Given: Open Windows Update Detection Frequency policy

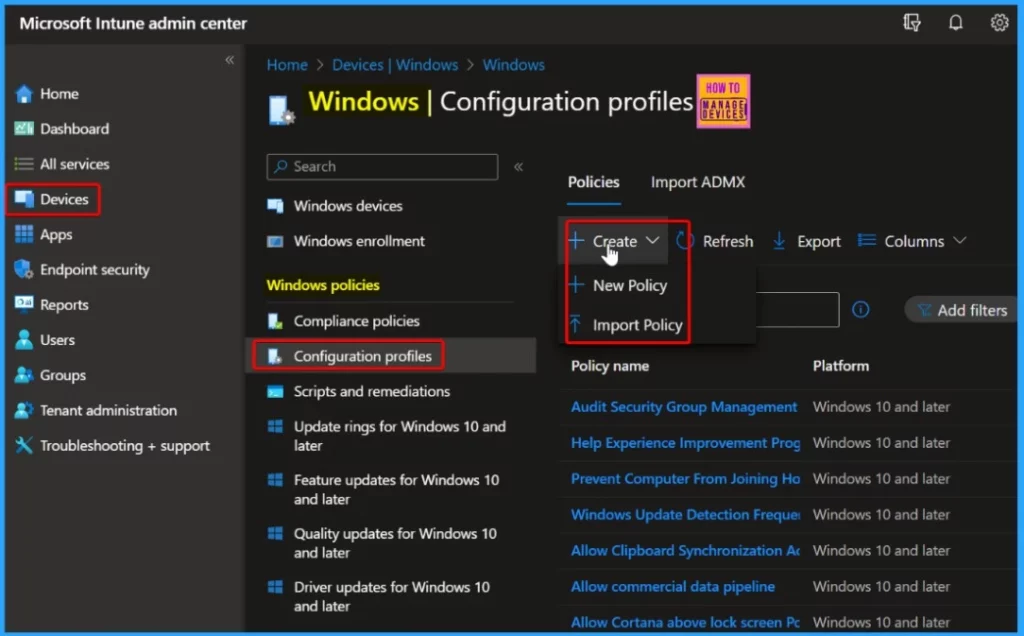Looking at the screenshot, I should pyautogui.click(x=685, y=515).
